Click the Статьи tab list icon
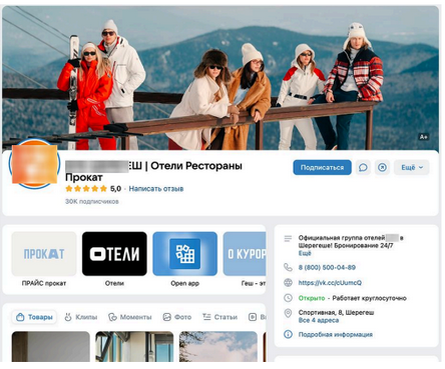 [x=207, y=317]
